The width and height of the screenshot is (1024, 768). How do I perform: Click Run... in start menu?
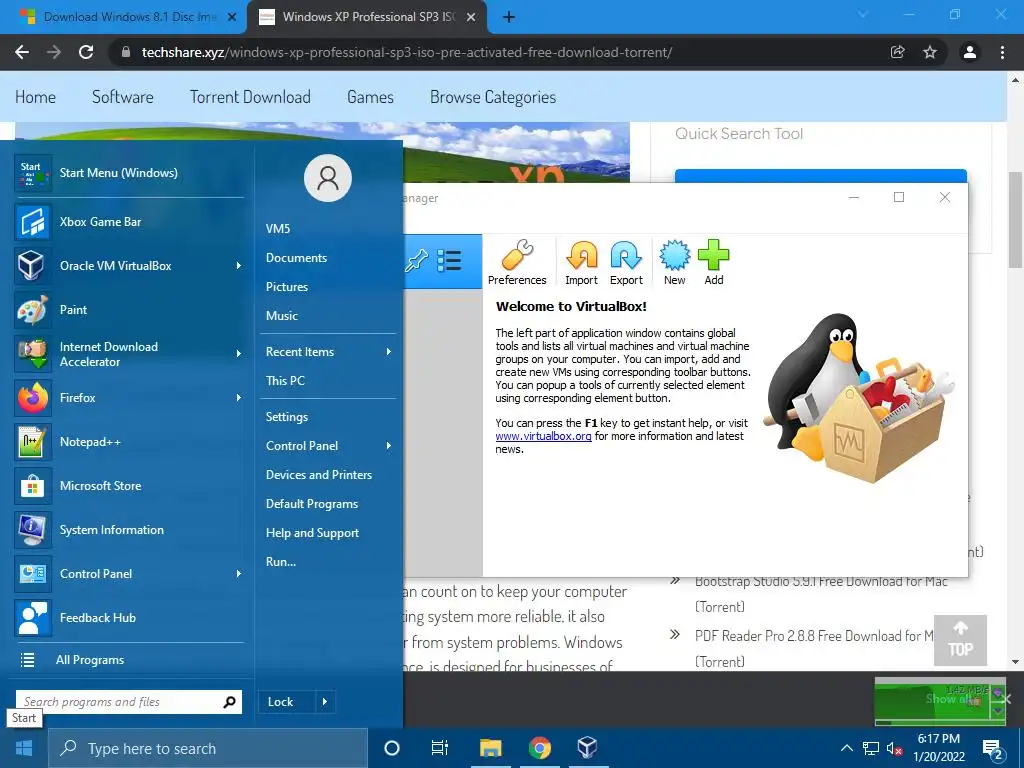281,562
